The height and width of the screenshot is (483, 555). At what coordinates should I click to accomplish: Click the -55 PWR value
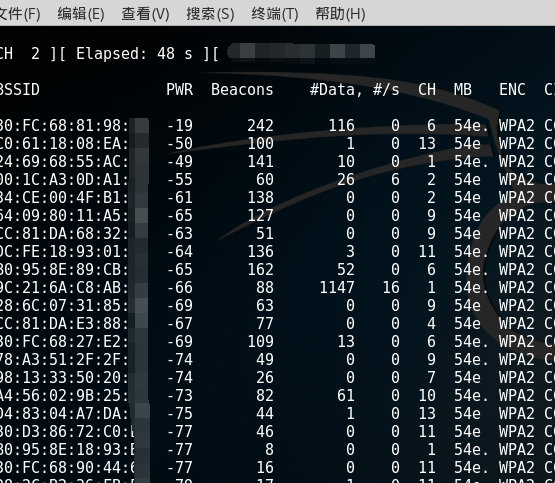[x=180, y=180]
